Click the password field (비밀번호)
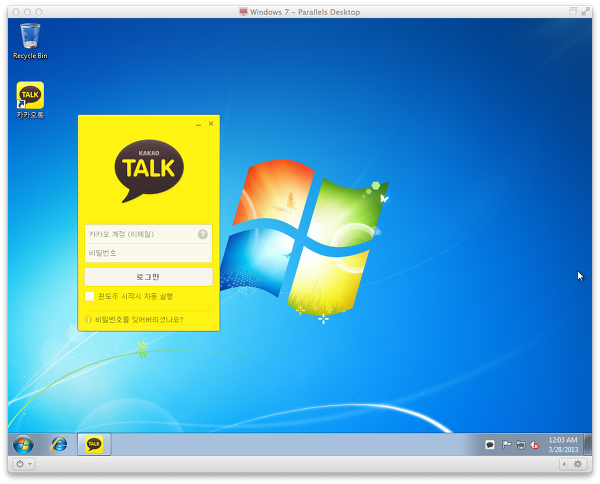Viewport: 600px width, 484px height. click(x=148, y=253)
